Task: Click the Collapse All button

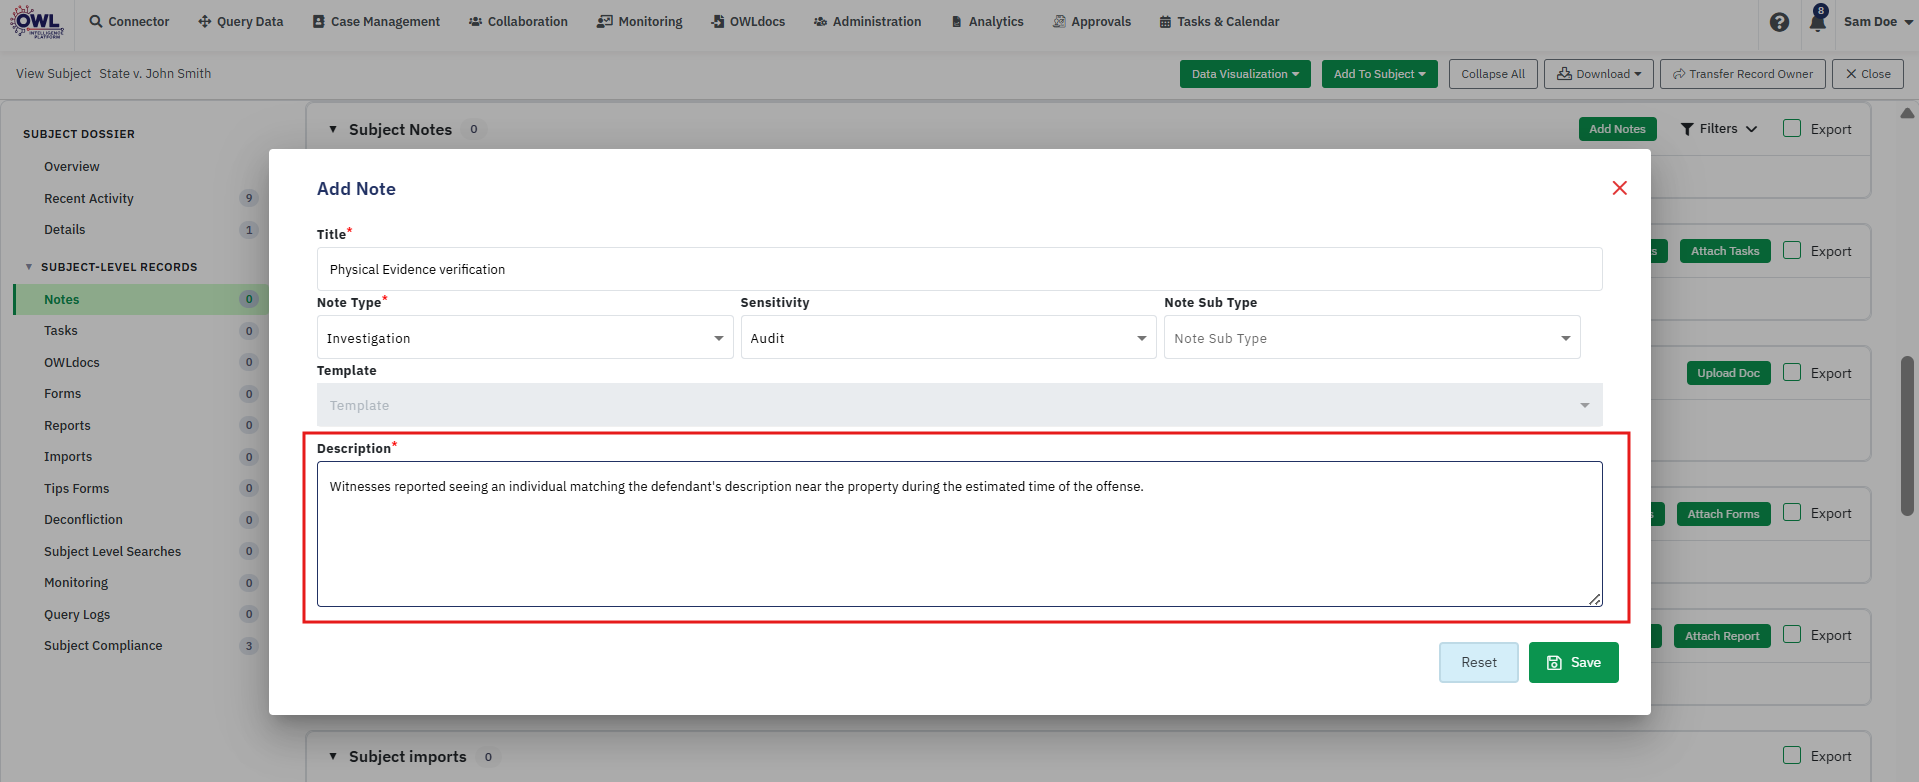Action: 1493,74
